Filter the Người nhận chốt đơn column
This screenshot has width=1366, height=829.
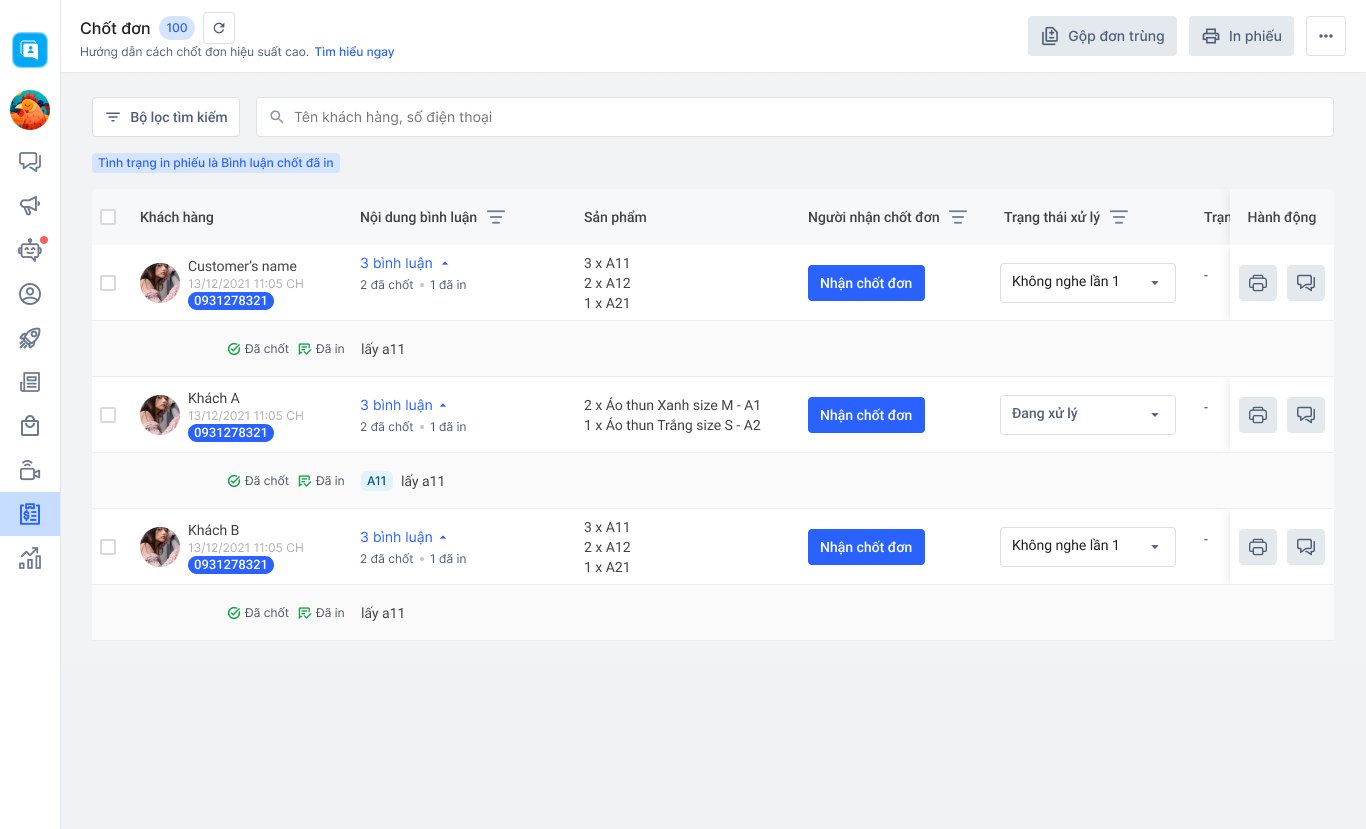point(958,217)
